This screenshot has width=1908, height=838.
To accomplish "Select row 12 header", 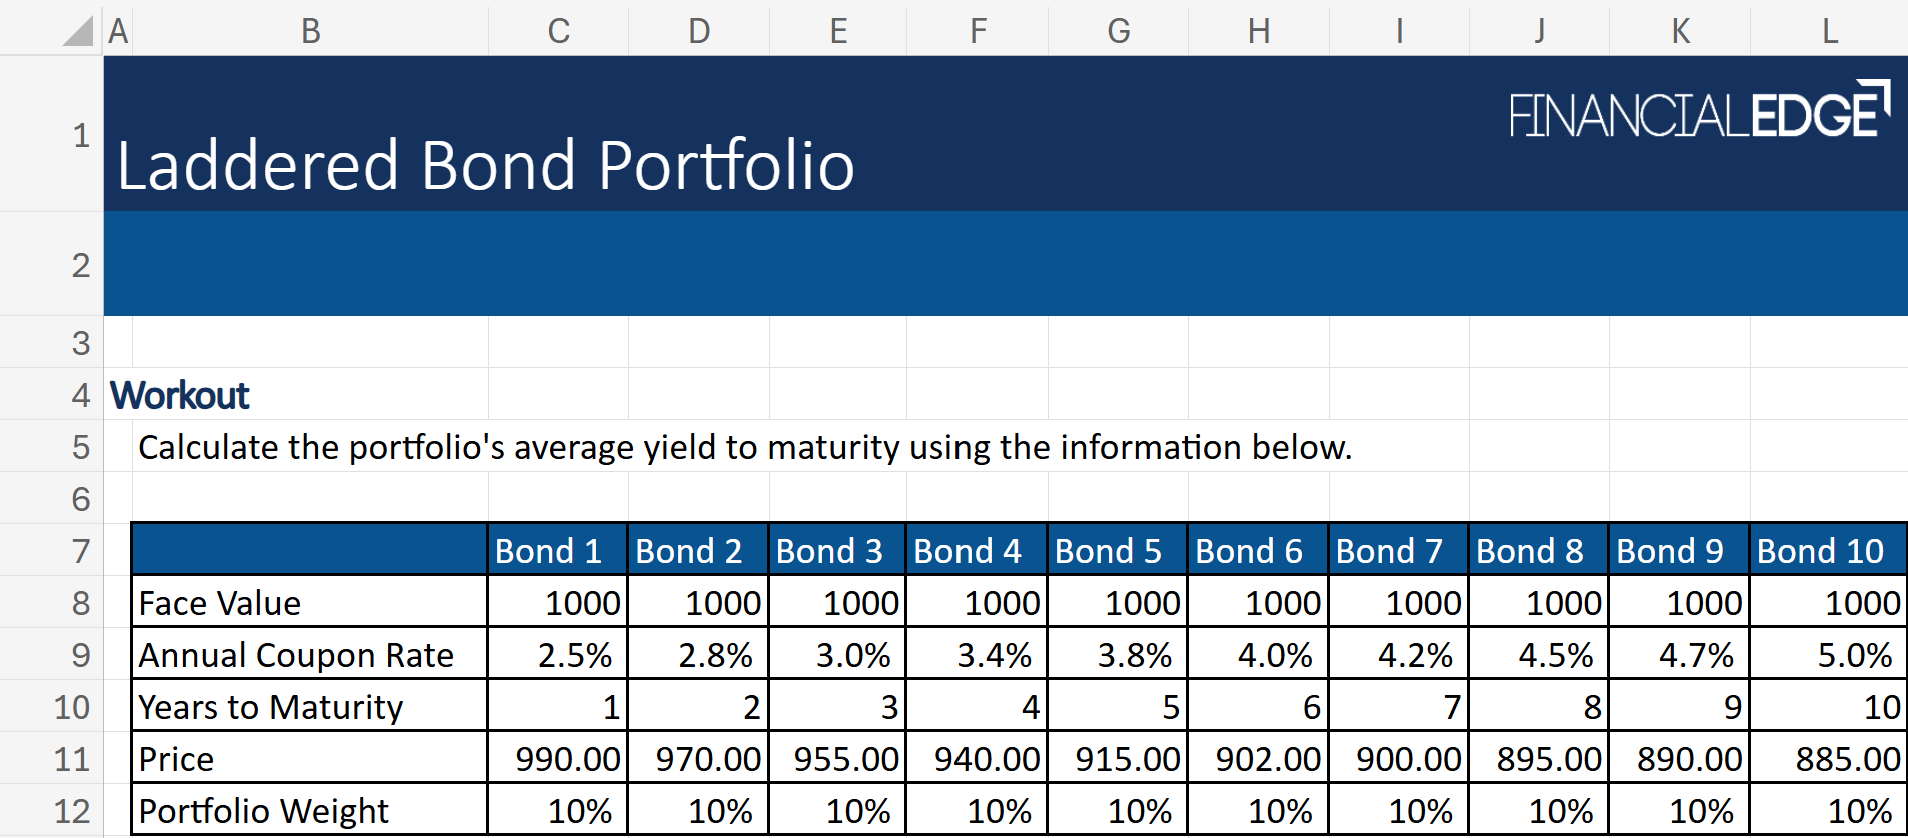I will coord(72,811).
